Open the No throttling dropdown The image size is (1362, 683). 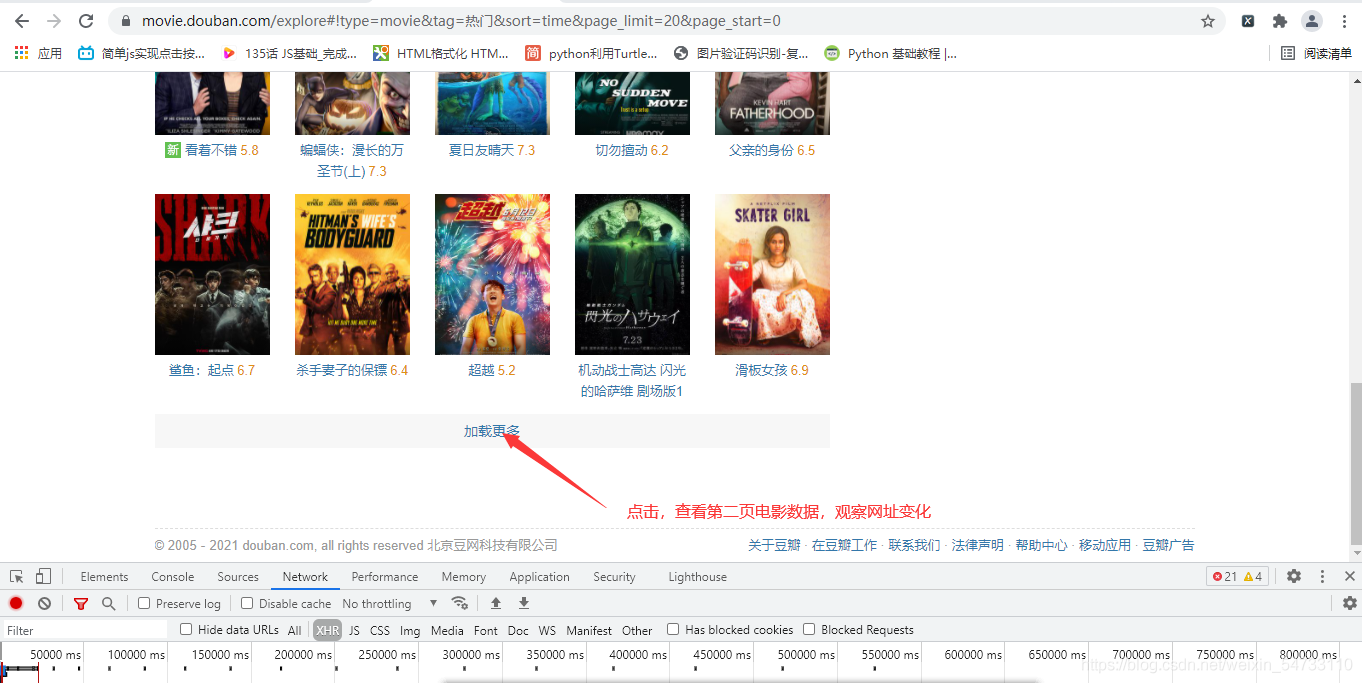pyautogui.click(x=390, y=603)
